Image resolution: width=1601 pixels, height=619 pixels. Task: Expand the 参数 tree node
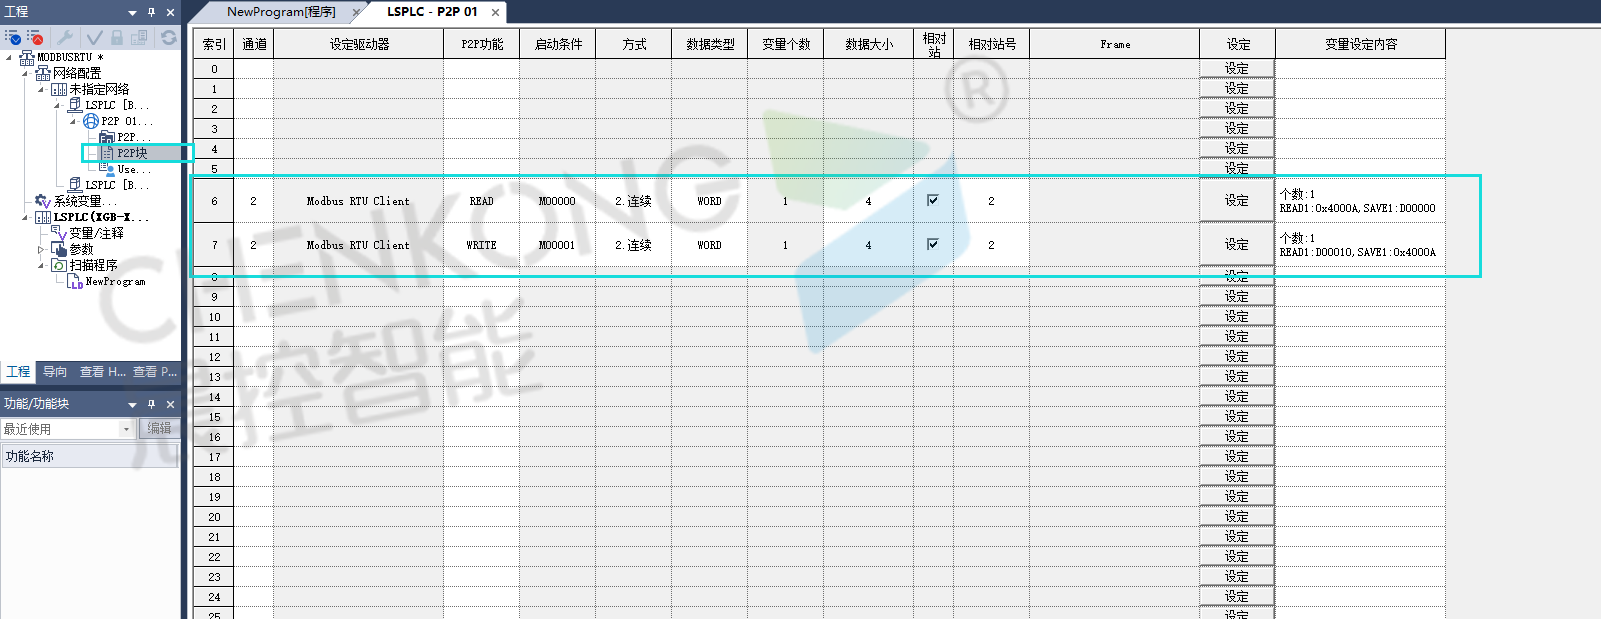pos(41,249)
